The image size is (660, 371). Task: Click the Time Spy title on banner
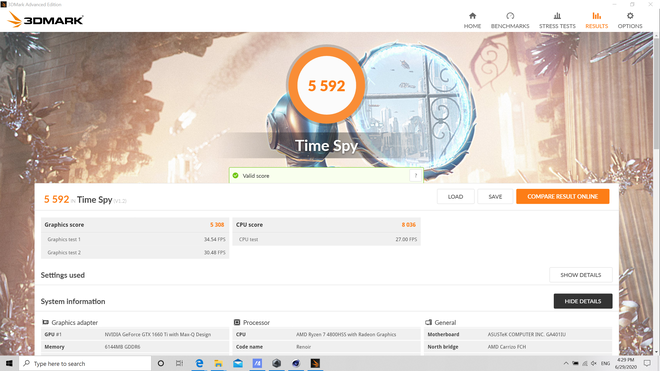click(x=326, y=146)
